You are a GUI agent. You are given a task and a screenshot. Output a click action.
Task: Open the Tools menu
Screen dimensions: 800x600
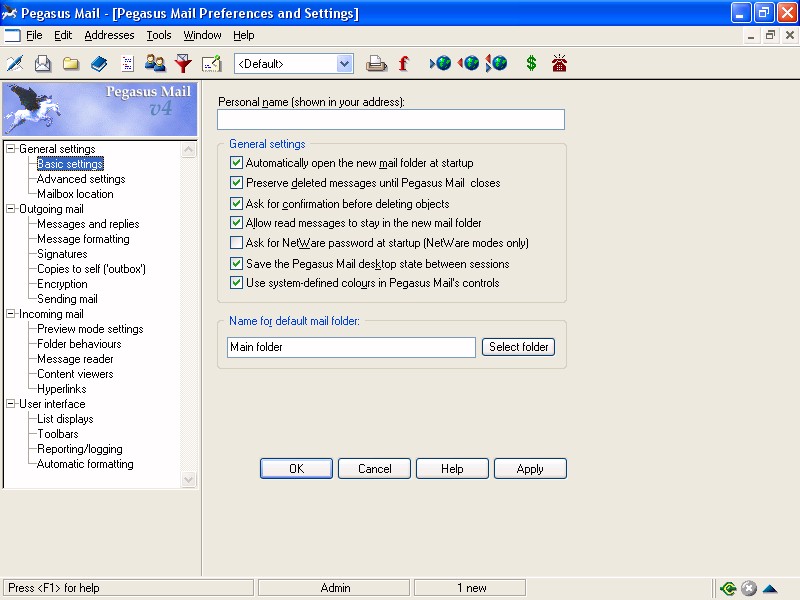pos(159,35)
